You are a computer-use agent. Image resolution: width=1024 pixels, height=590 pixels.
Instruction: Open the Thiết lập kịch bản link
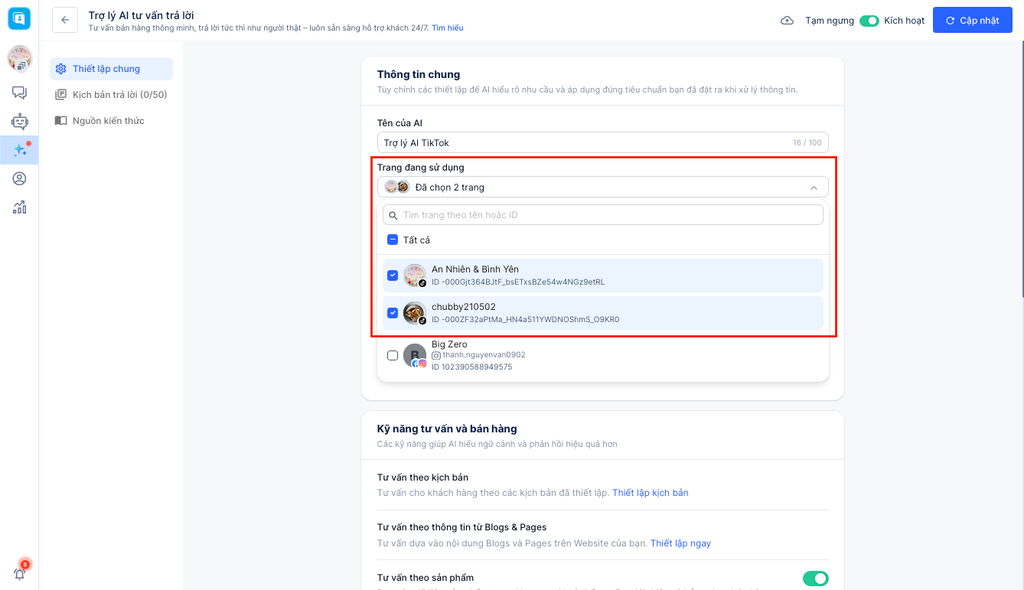[650, 493]
